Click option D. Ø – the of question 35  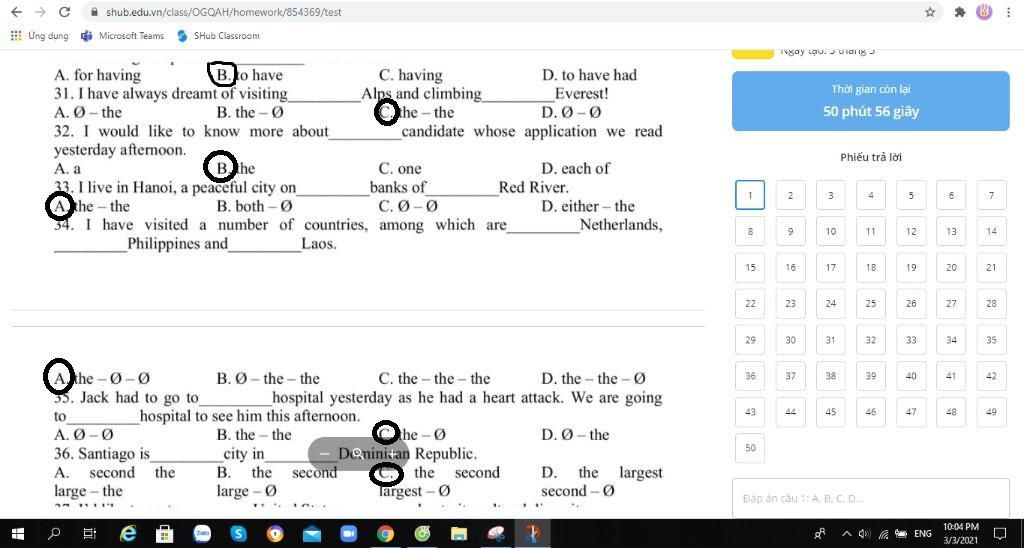click(575, 435)
